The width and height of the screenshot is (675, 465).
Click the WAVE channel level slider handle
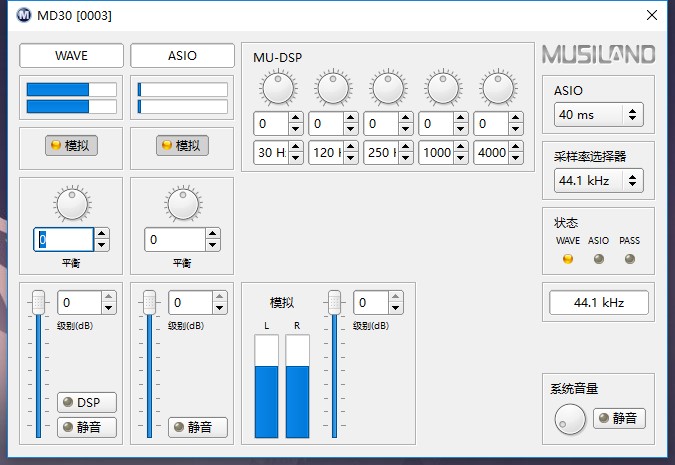click(x=39, y=301)
